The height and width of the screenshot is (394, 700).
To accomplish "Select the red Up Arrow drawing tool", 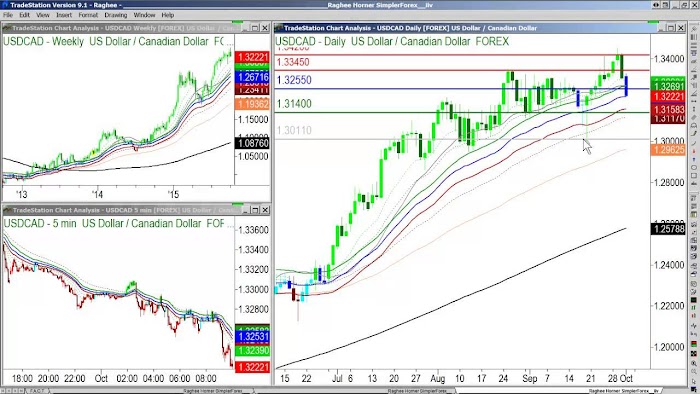I will 694,151.
